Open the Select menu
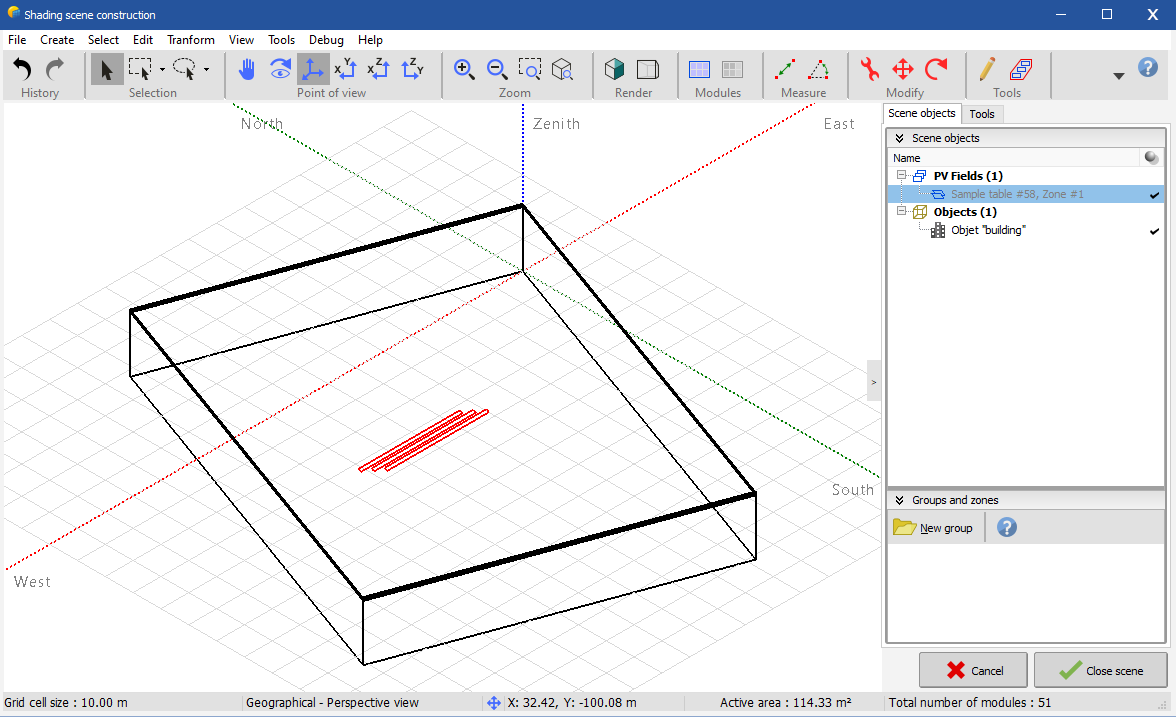 (x=103, y=40)
